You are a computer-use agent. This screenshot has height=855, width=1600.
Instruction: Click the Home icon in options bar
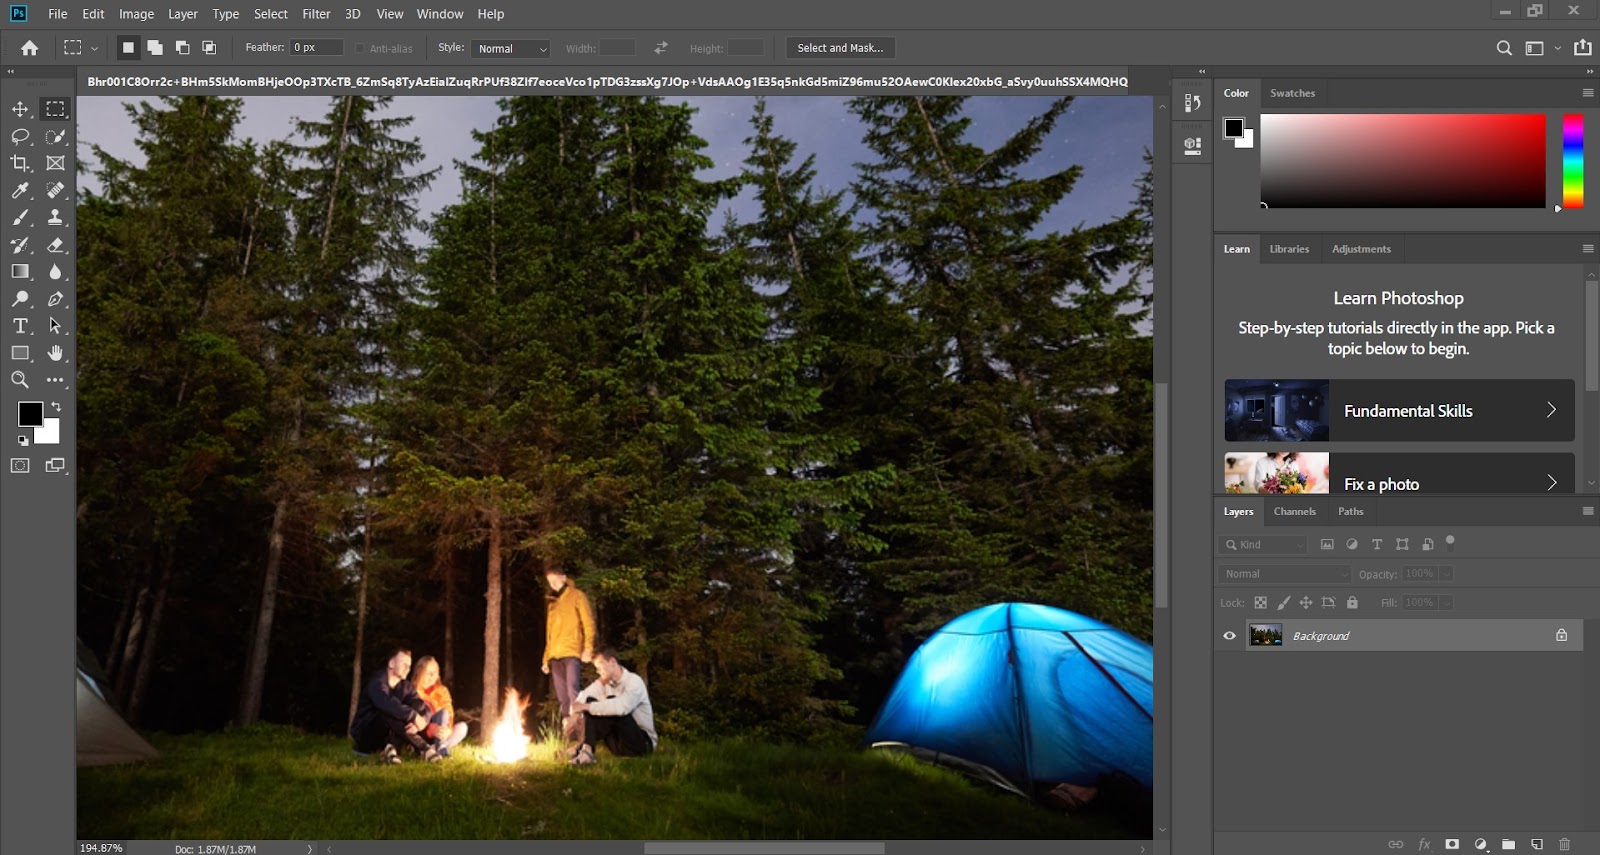coord(29,48)
